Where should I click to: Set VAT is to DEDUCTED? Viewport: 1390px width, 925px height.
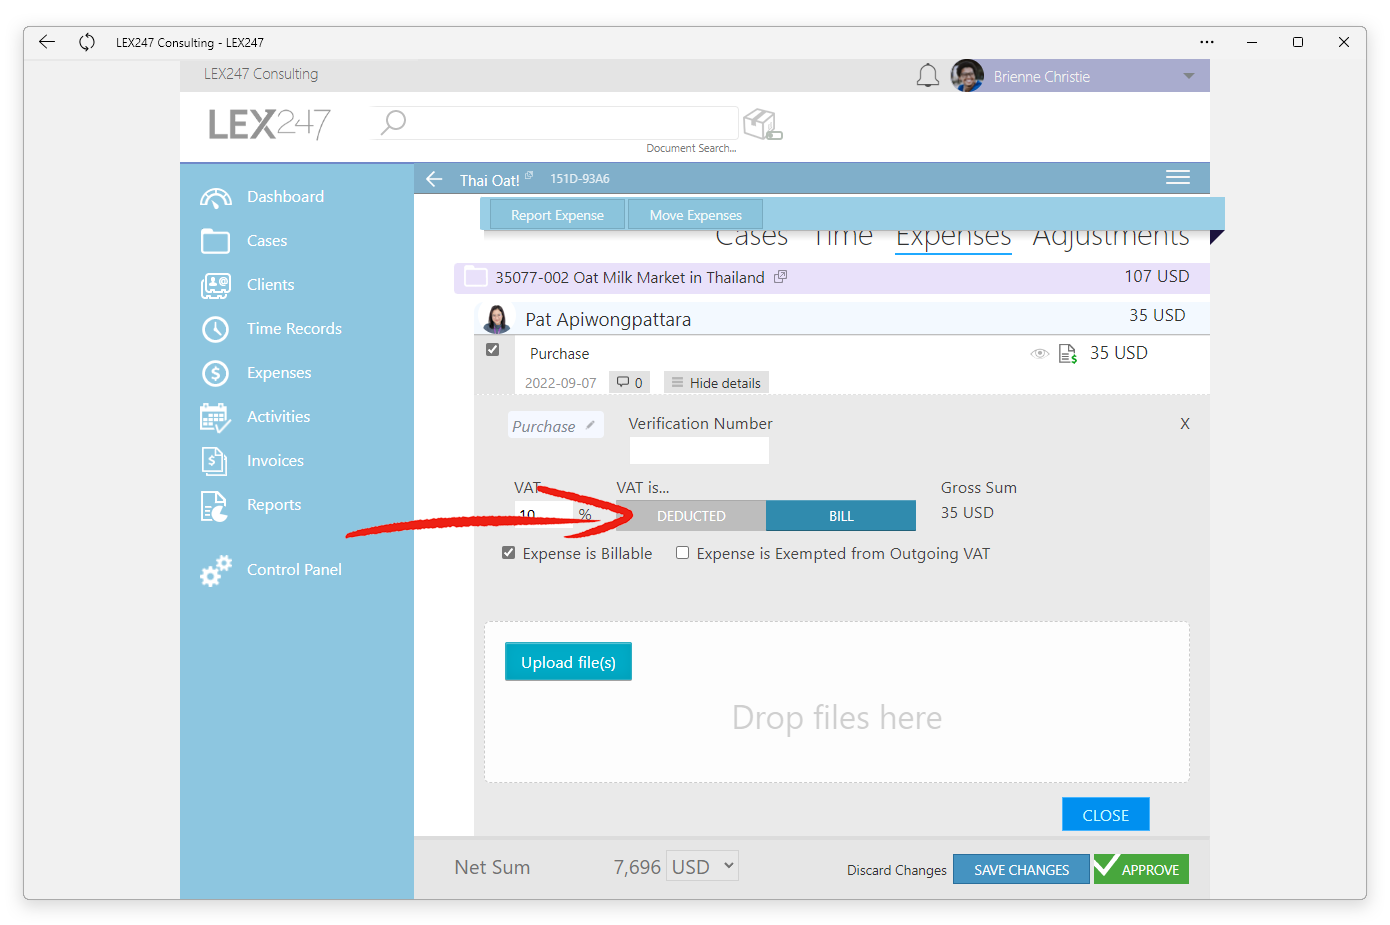pos(691,516)
